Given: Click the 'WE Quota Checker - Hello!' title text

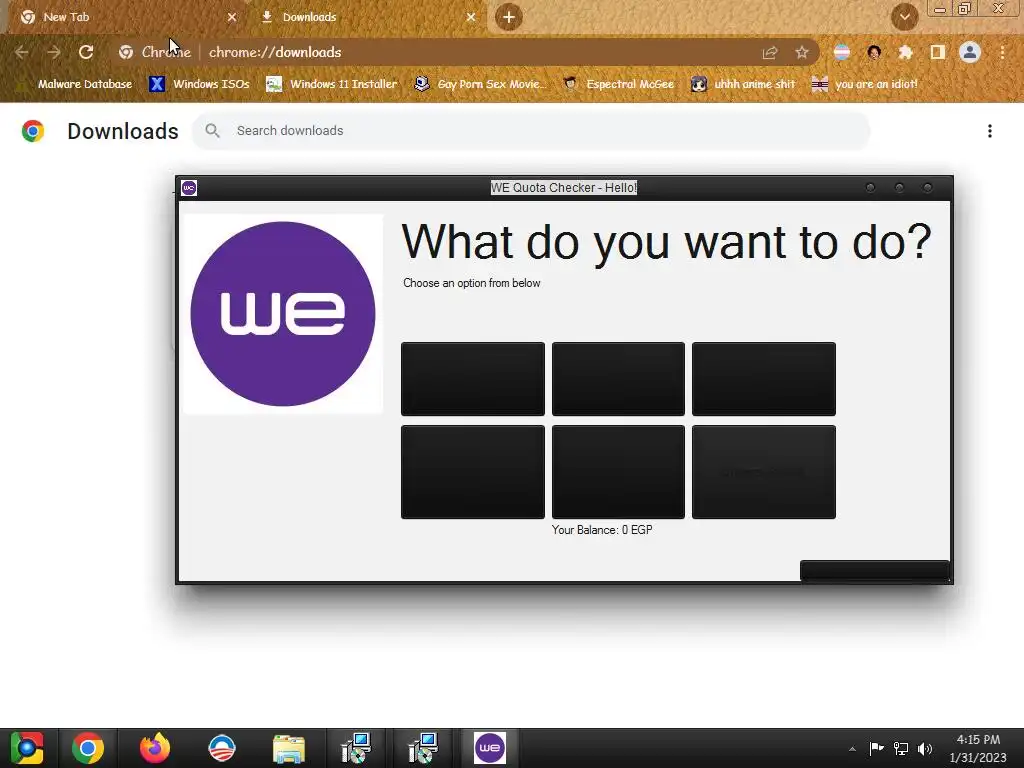Looking at the screenshot, I should tap(564, 187).
